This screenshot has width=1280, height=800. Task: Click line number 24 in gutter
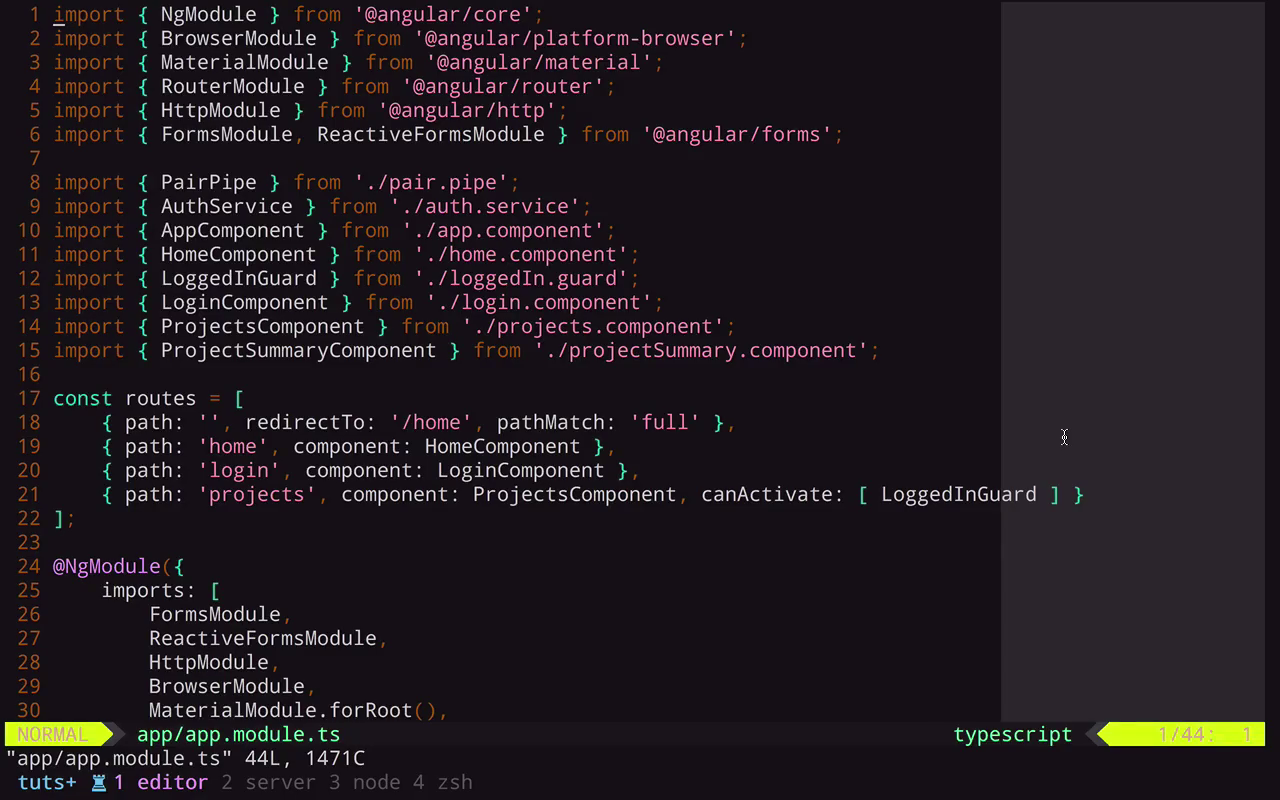coord(29,566)
